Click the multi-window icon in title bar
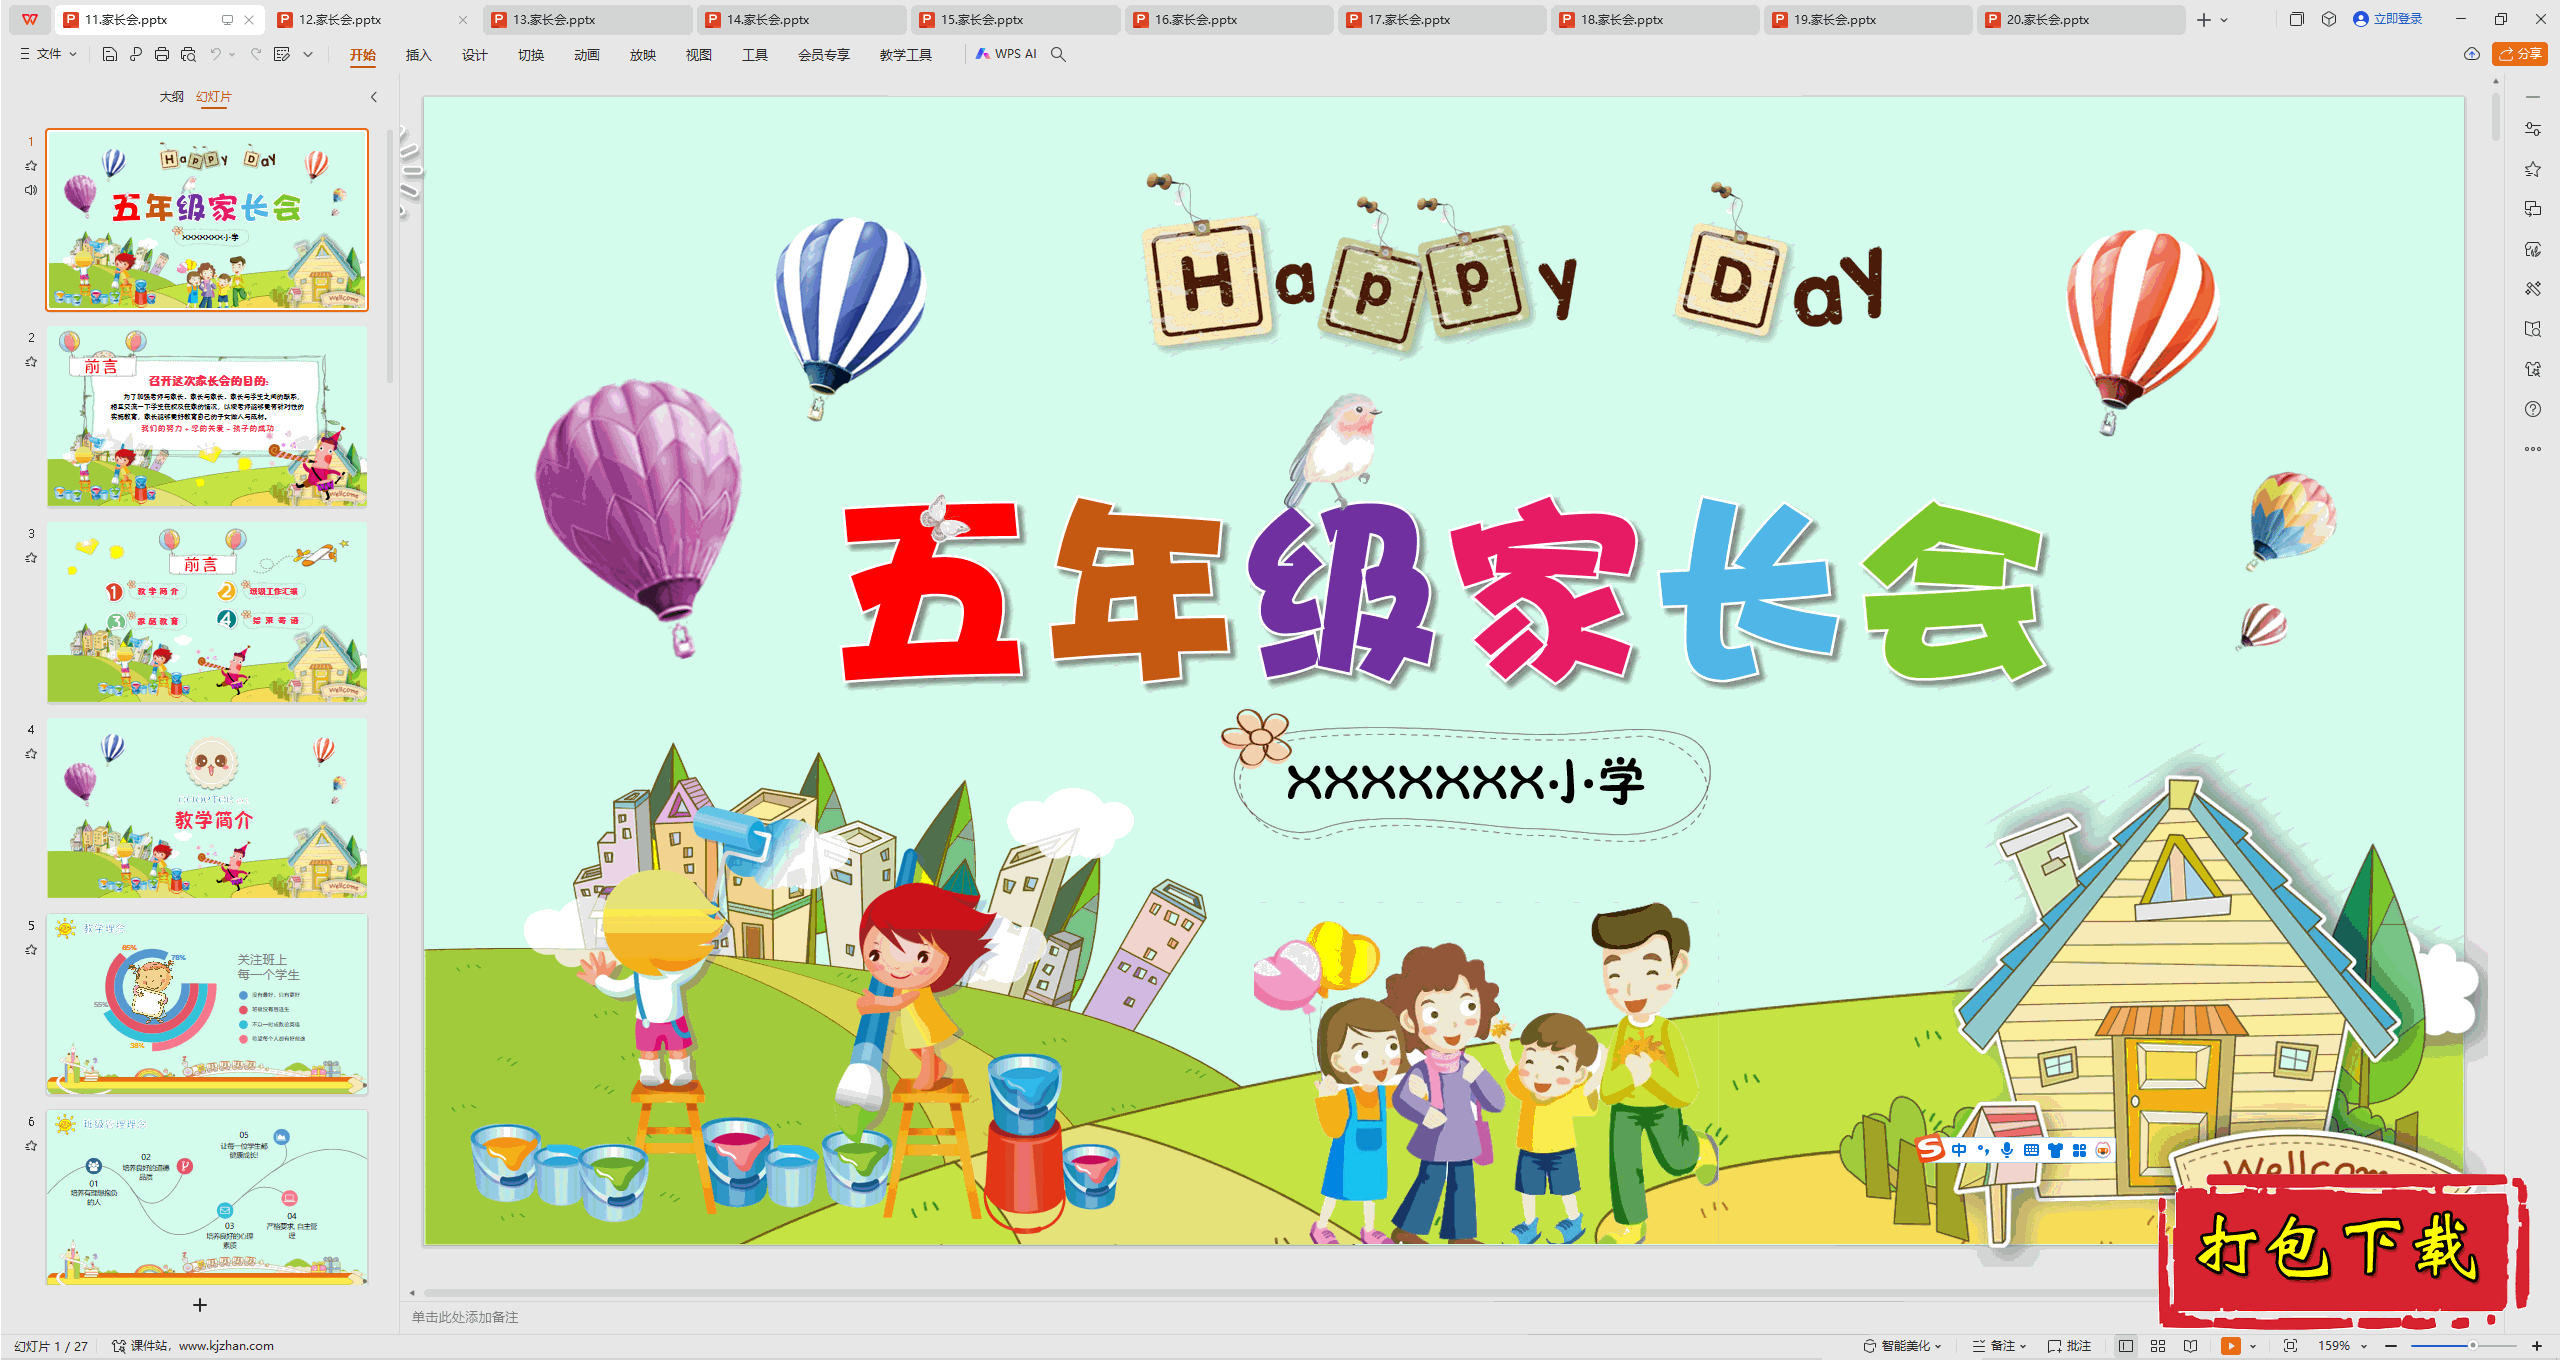Image resolution: width=2560 pixels, height=1360 pixels. tap(2296, 19)
